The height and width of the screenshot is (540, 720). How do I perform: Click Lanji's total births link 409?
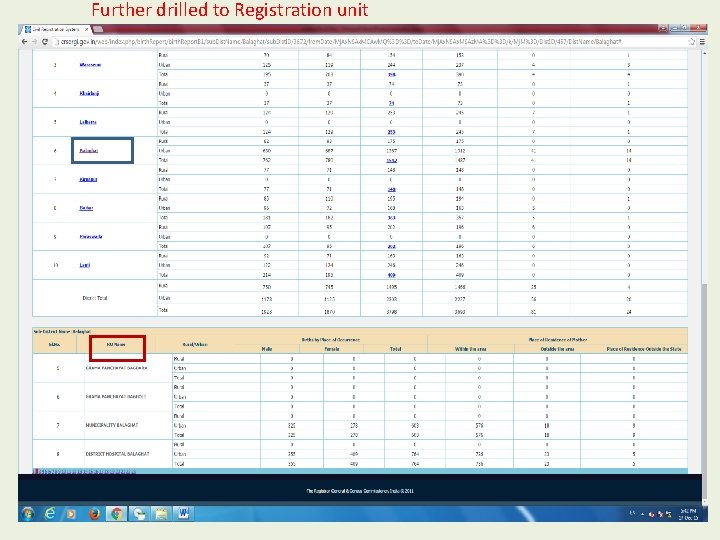click(391, 276)
